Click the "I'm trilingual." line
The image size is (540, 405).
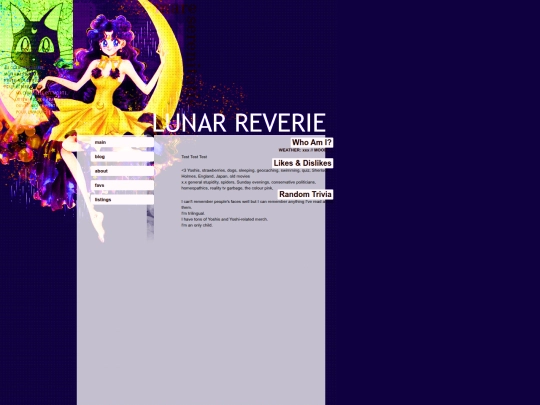(193, 214)
